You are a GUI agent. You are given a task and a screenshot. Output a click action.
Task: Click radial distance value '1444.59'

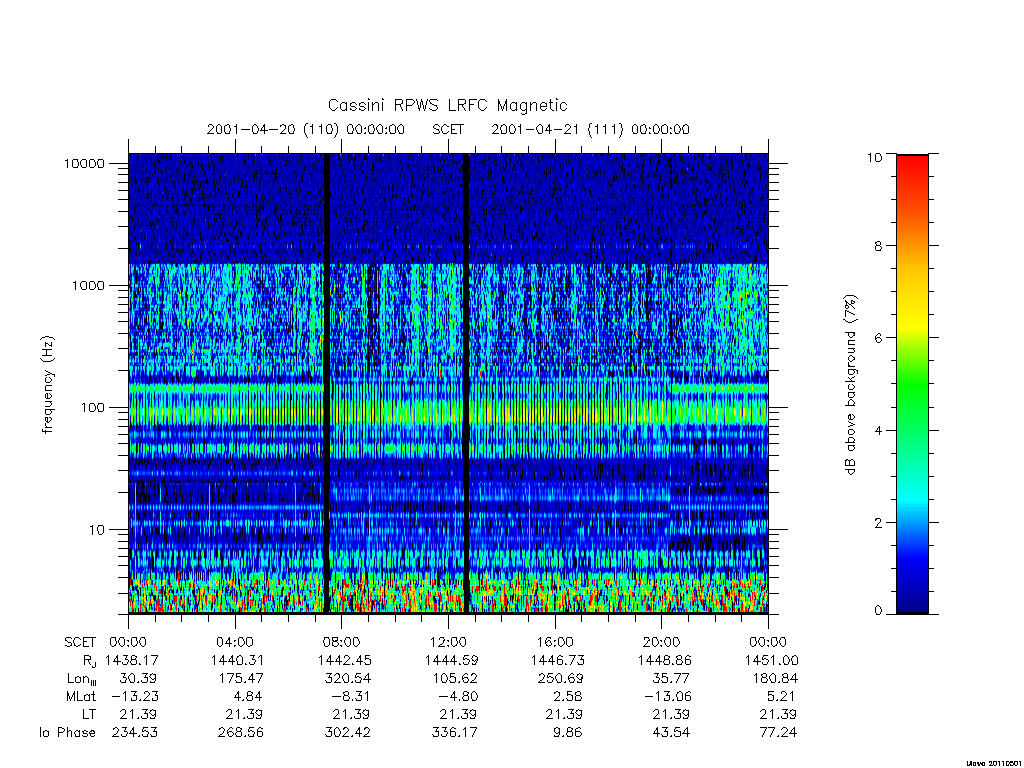pos(451,660)
